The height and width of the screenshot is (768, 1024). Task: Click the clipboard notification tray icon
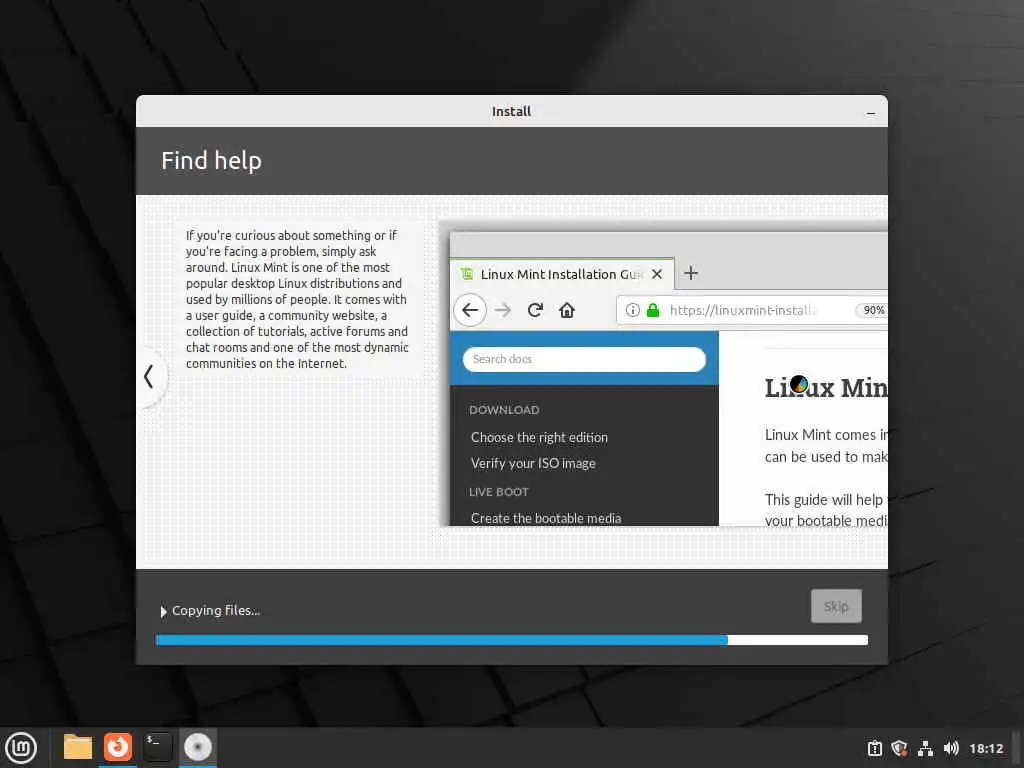(874, 748)
